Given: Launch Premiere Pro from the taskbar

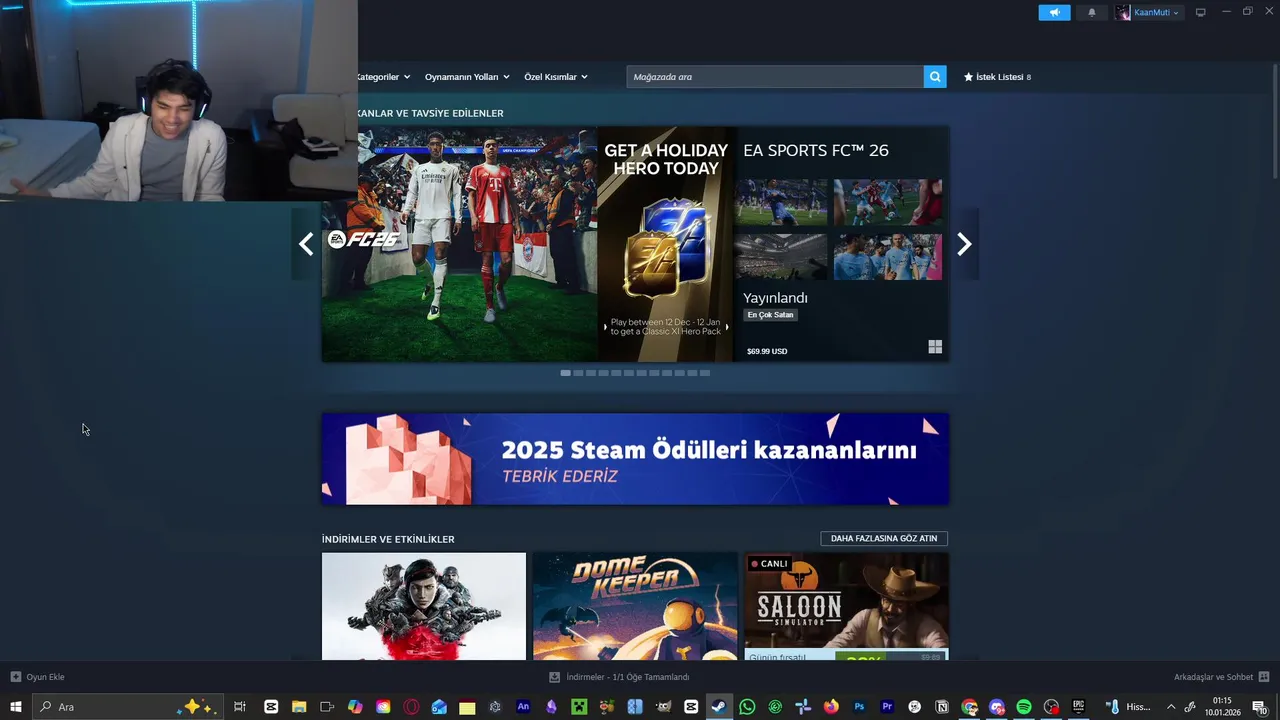Looking at the screenshot, I should coord(887,707).
